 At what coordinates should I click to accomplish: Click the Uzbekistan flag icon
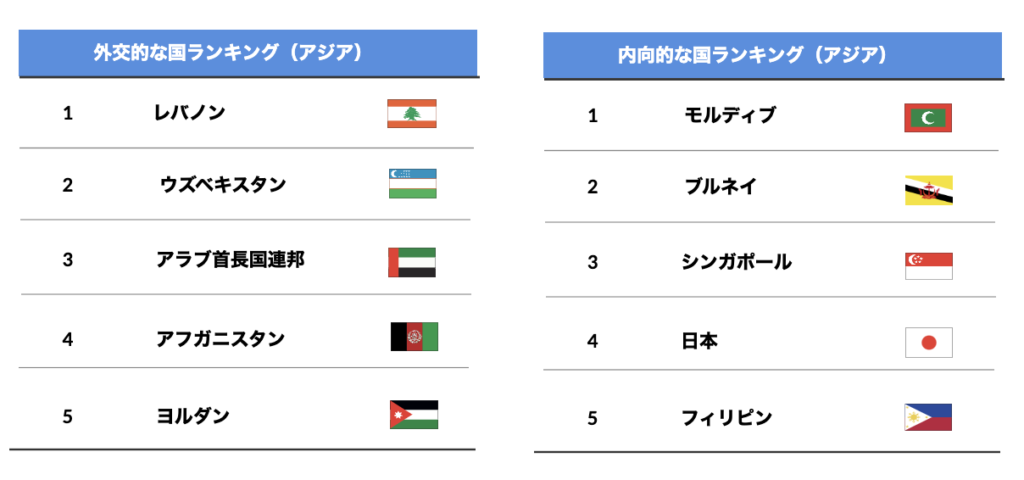(x=413, y=184)
